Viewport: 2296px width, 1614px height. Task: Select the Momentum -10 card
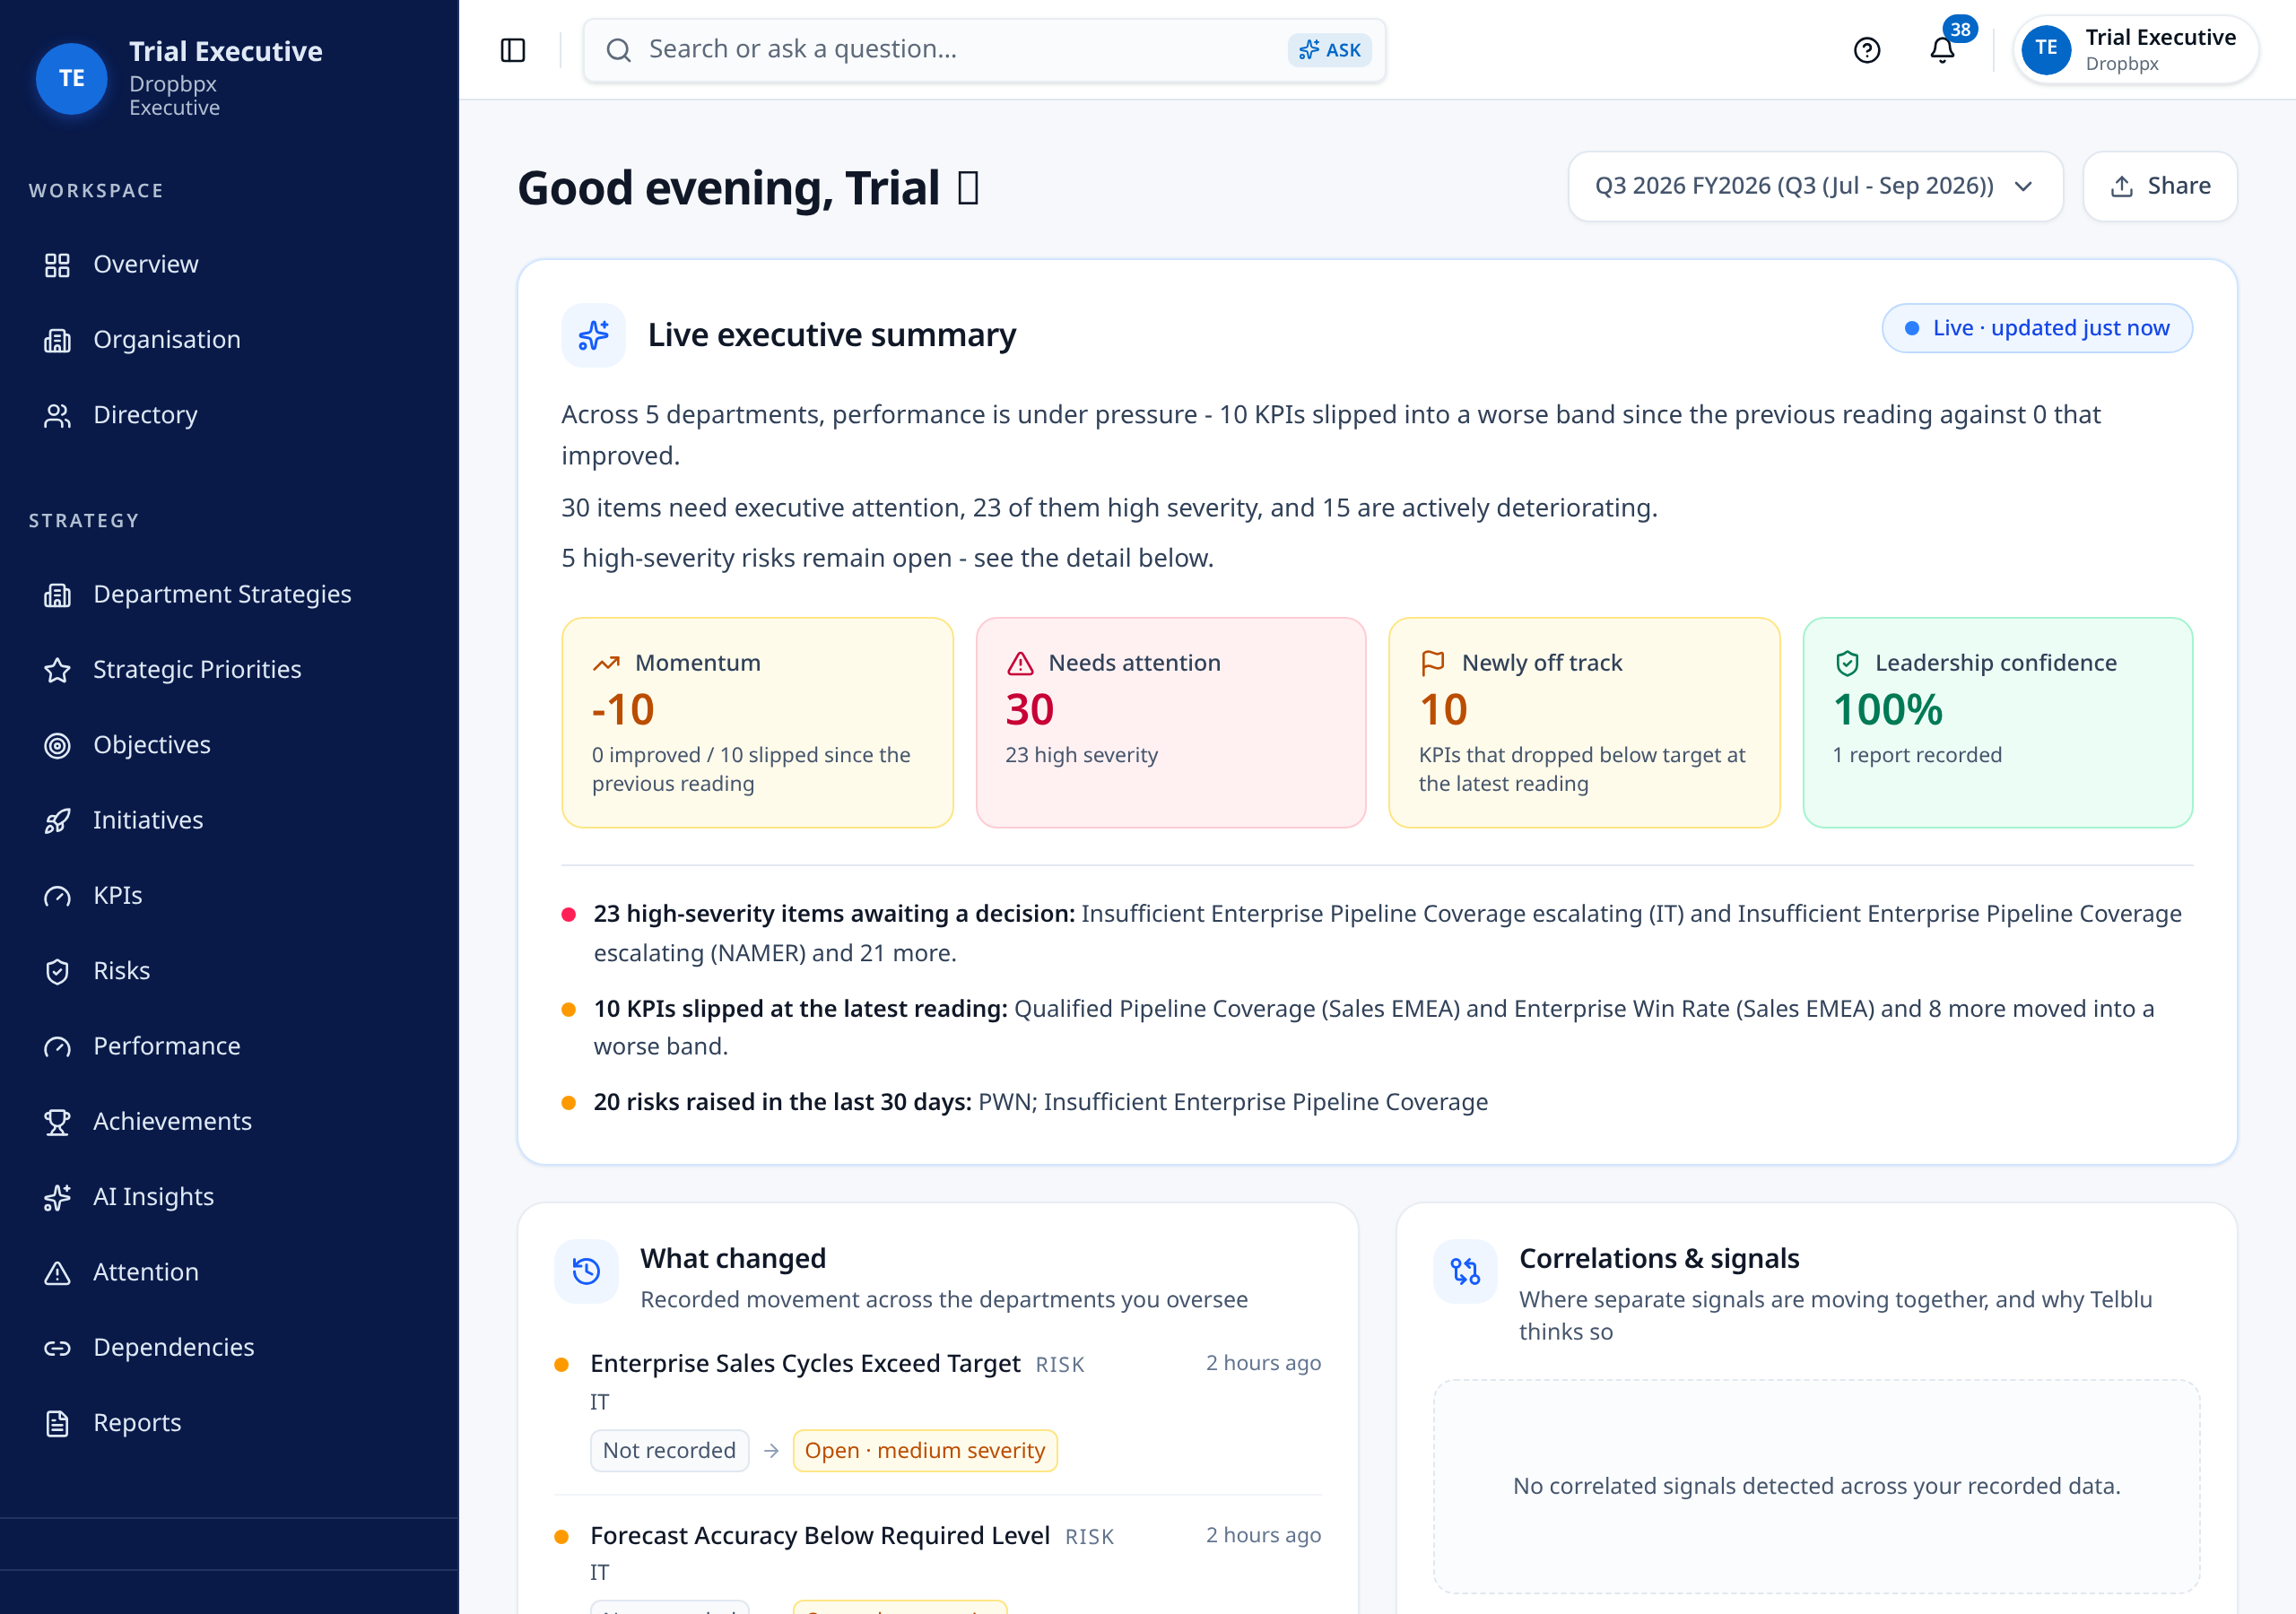pos(757,723)
